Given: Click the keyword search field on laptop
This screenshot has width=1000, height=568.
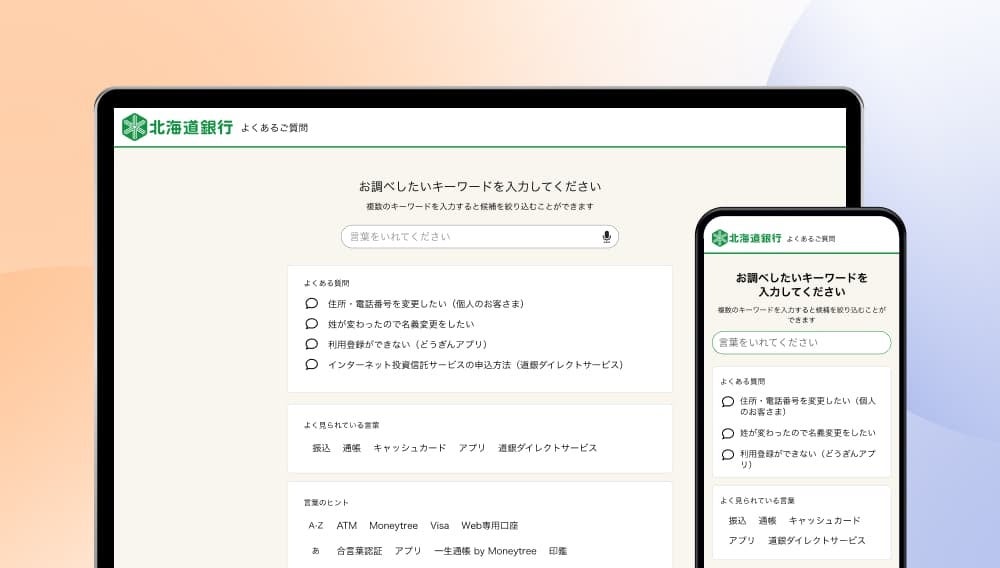Looking at the screenshot, I should pyautogui.click(x=480, y=237).
